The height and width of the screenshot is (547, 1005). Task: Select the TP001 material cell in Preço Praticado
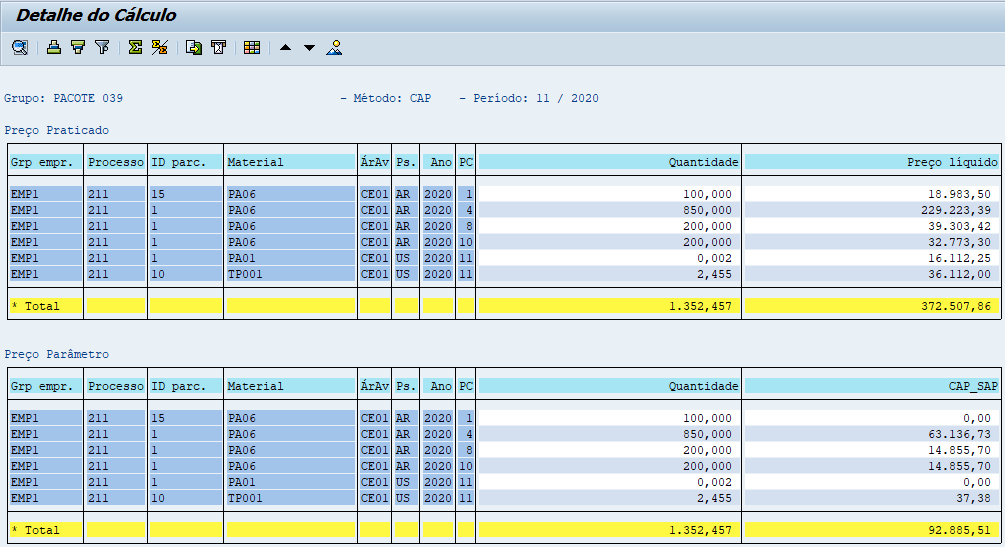point(290,274)
